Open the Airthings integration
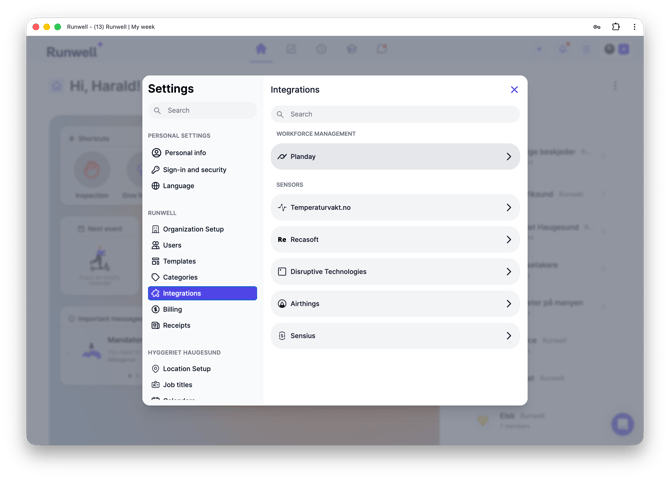The width and height of the screenshot is (670, 480). [395, 303]
